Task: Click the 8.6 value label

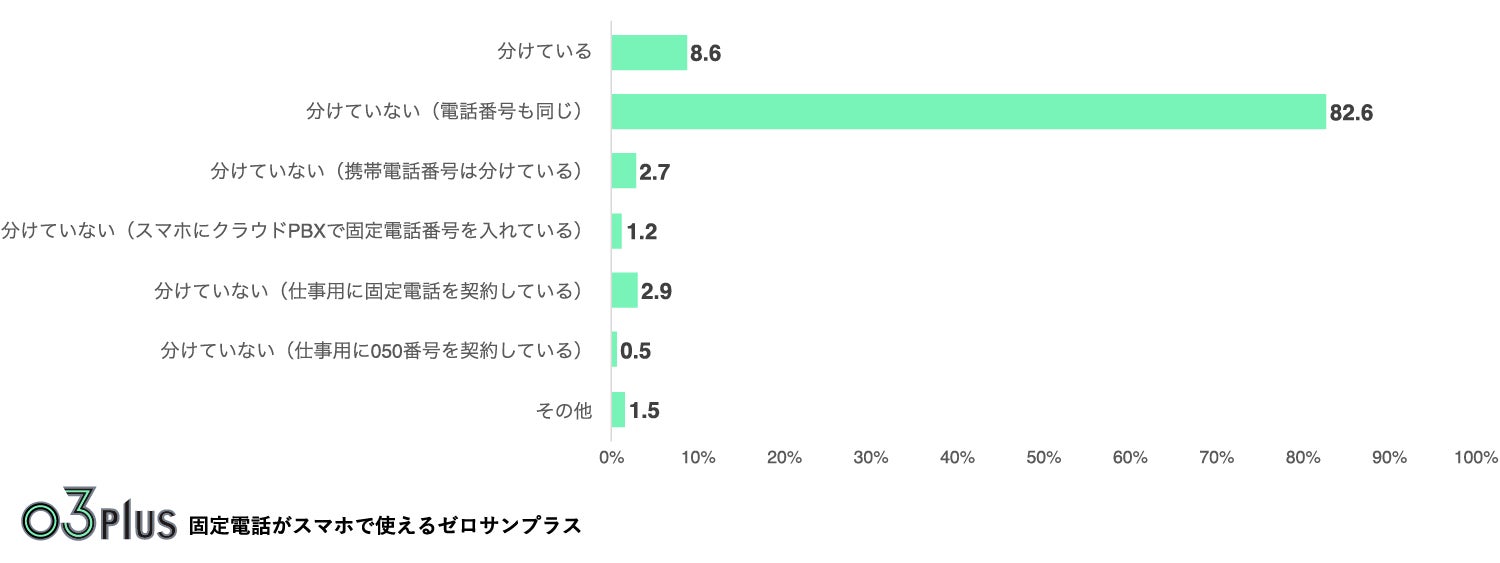Action: pyautogui.click(x=706, y=54)
